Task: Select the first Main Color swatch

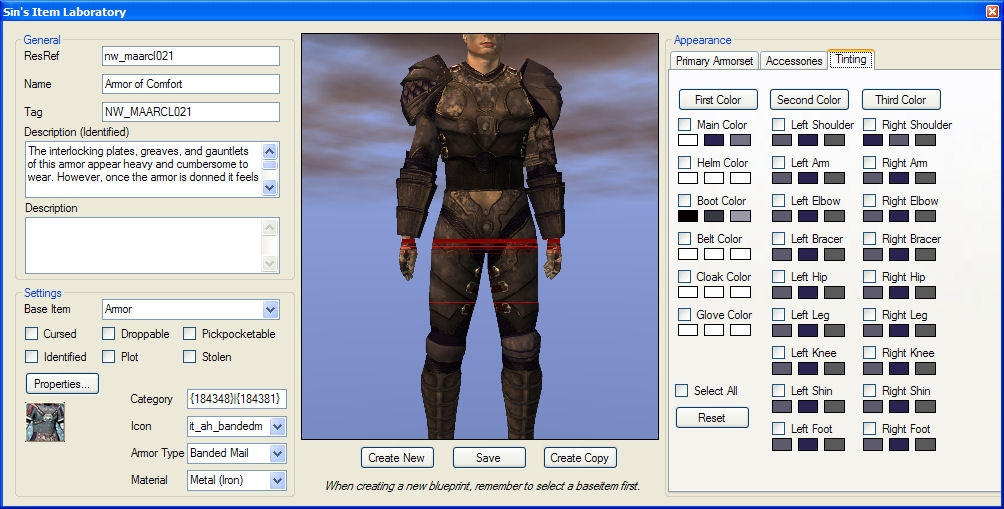Action: pos(688,140)
